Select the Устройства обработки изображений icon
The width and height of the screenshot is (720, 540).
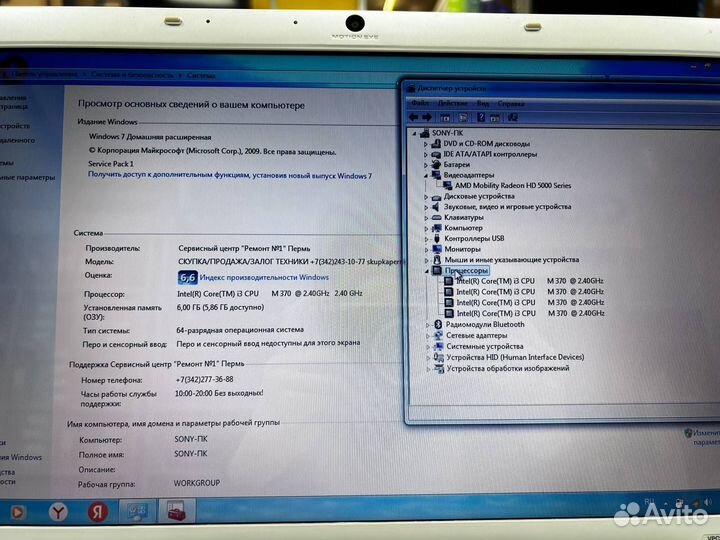tap(439, 368)
